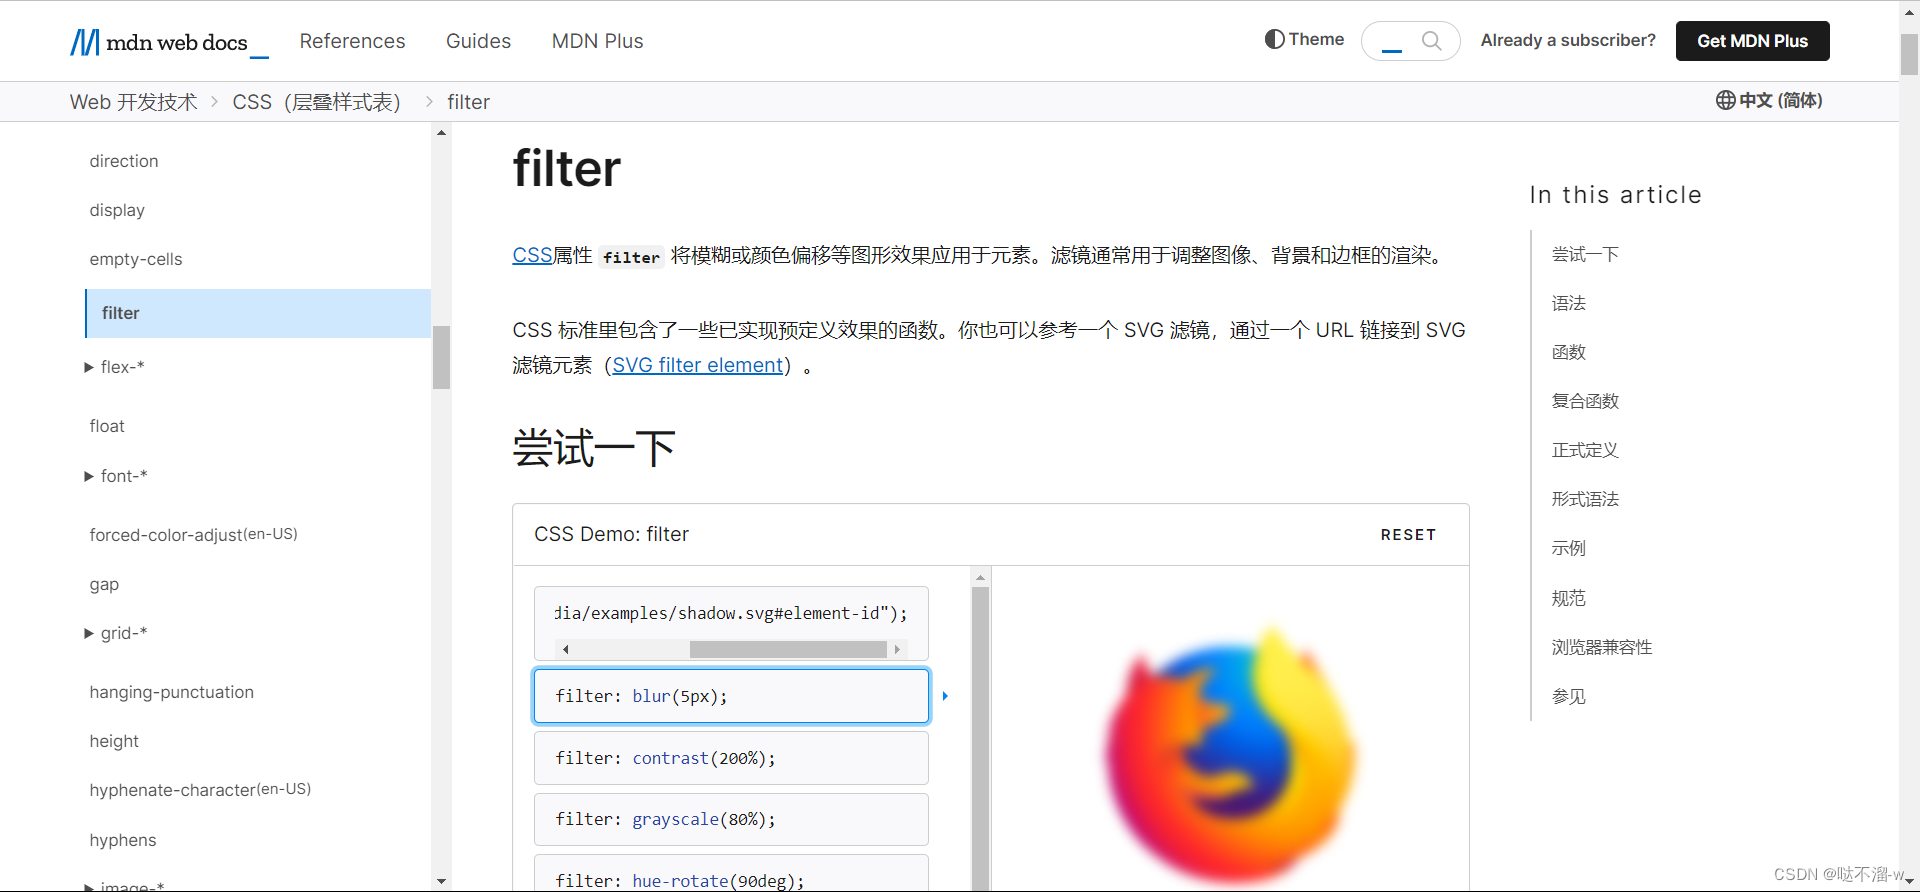The image size is (1920, 892).
Task: Open the empty-cells sidebar item
Action: (136, 259)
